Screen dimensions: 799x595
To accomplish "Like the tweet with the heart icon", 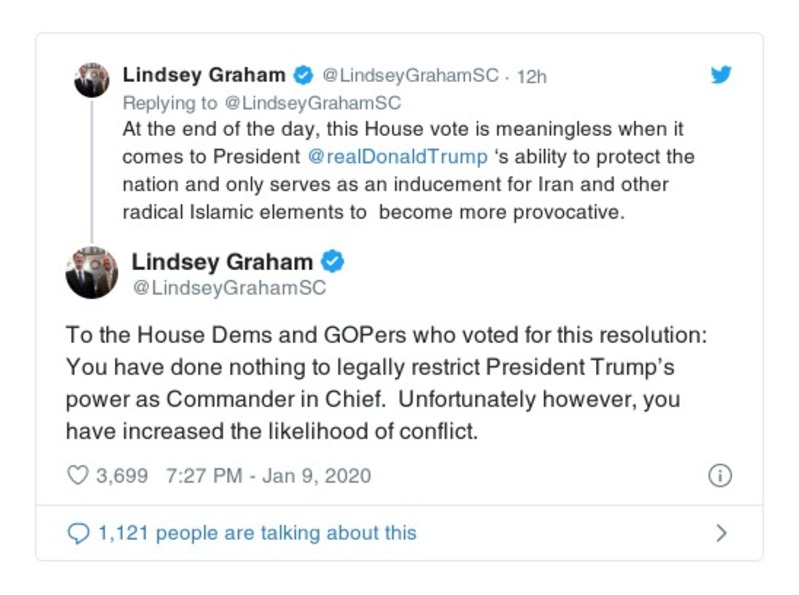I will click(77, 476).
